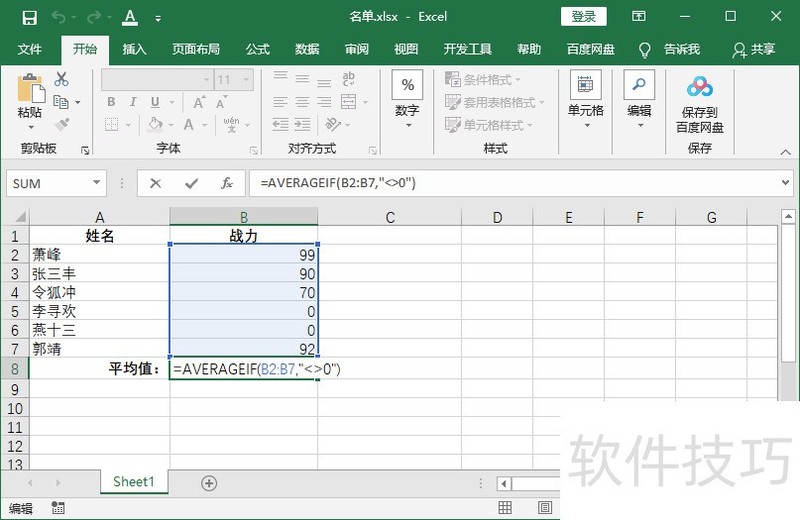The width and height of the screenshot is (800, 520).
Task: Expand the formula bar with the chevron
Action: tap(785, 183)
